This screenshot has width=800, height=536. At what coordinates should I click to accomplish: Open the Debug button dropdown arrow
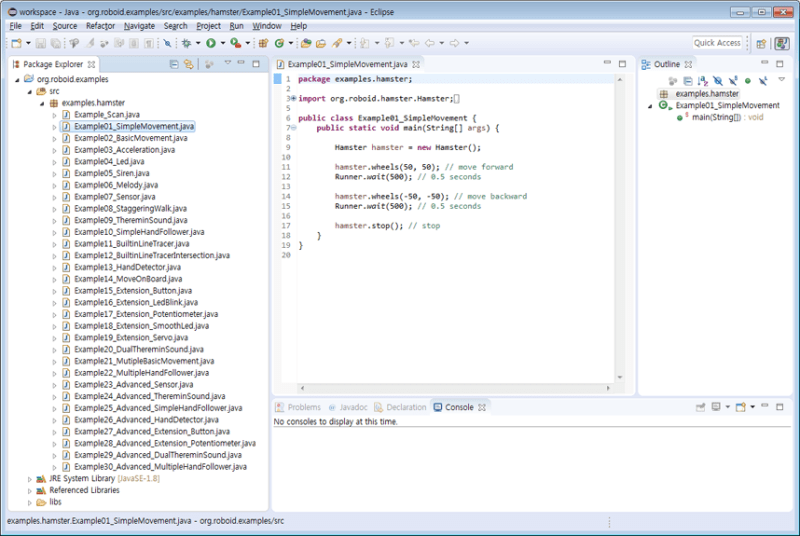click(x=198, y=43)
